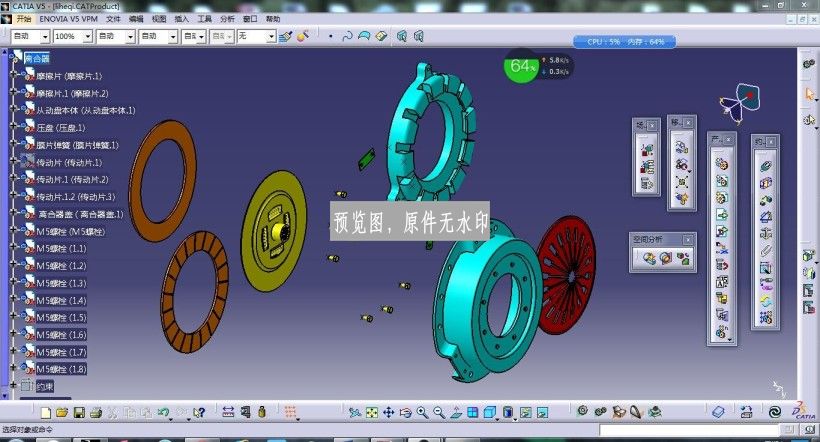Click the Existing Component icon
Viewport: 820px width, 442px height.
coord(722,214)
